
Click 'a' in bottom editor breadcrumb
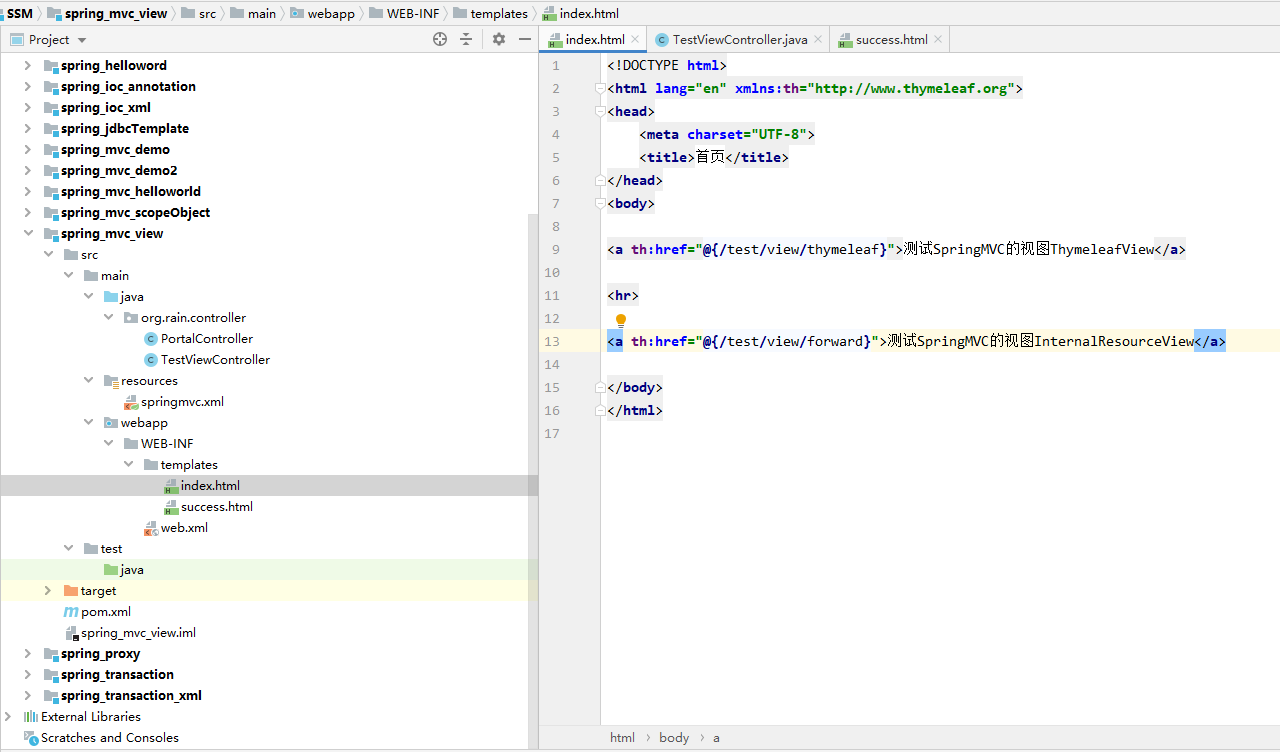tap(716, 738)
